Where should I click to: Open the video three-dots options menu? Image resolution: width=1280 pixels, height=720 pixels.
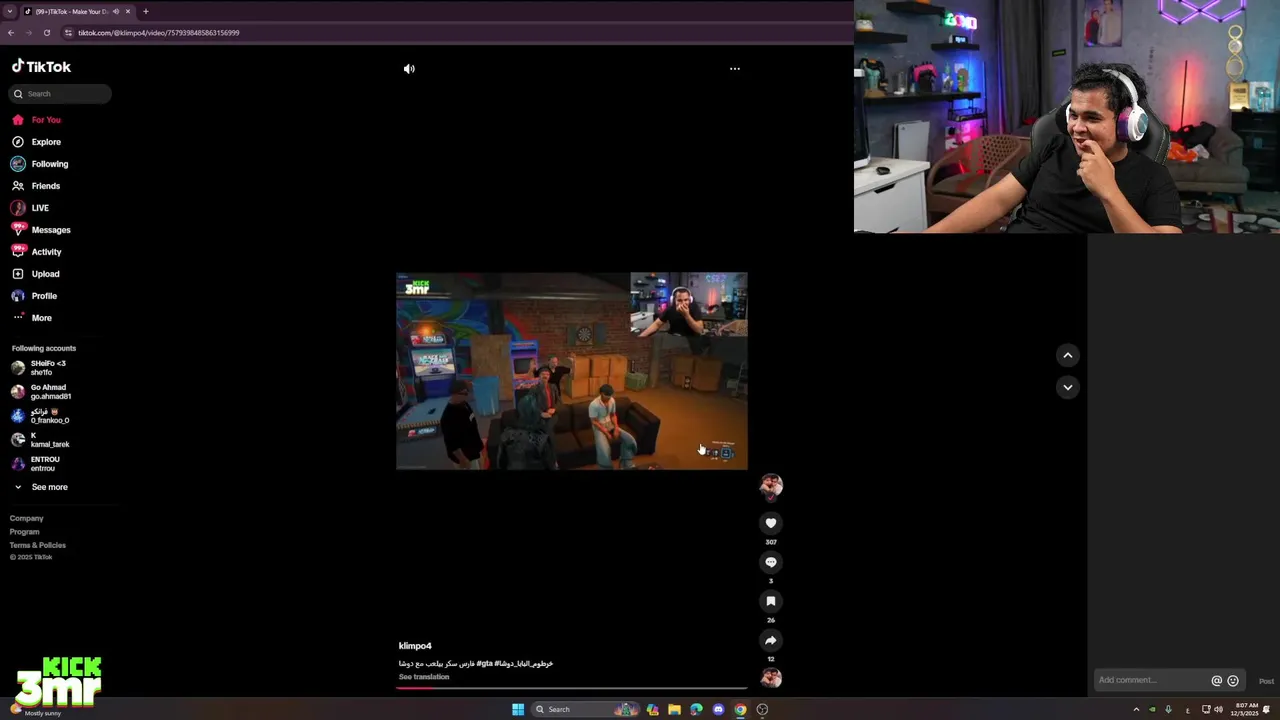click(735, 69)
